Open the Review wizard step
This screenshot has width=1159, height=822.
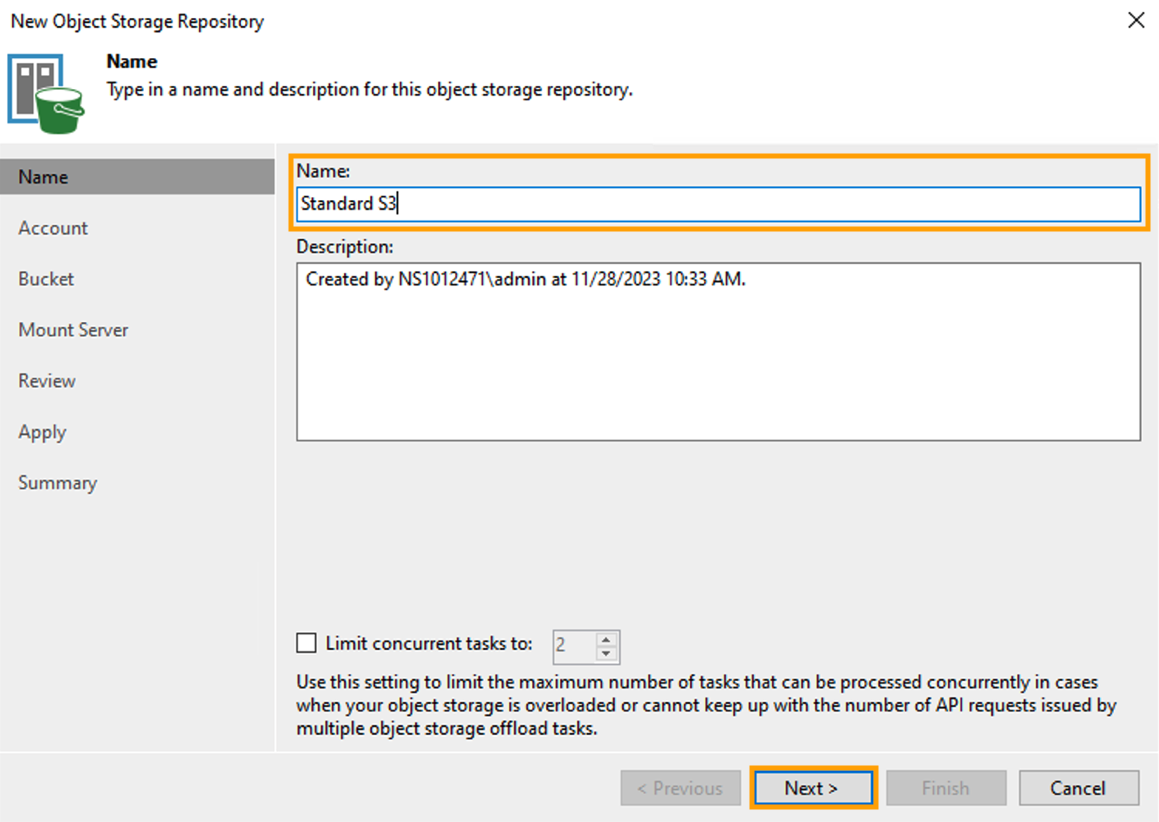coord(46,380)
